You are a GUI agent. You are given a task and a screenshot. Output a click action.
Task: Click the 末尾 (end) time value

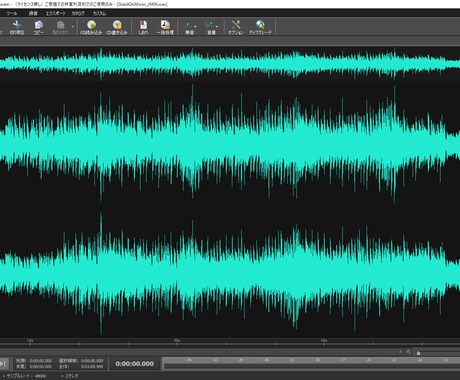click(40, 366)
